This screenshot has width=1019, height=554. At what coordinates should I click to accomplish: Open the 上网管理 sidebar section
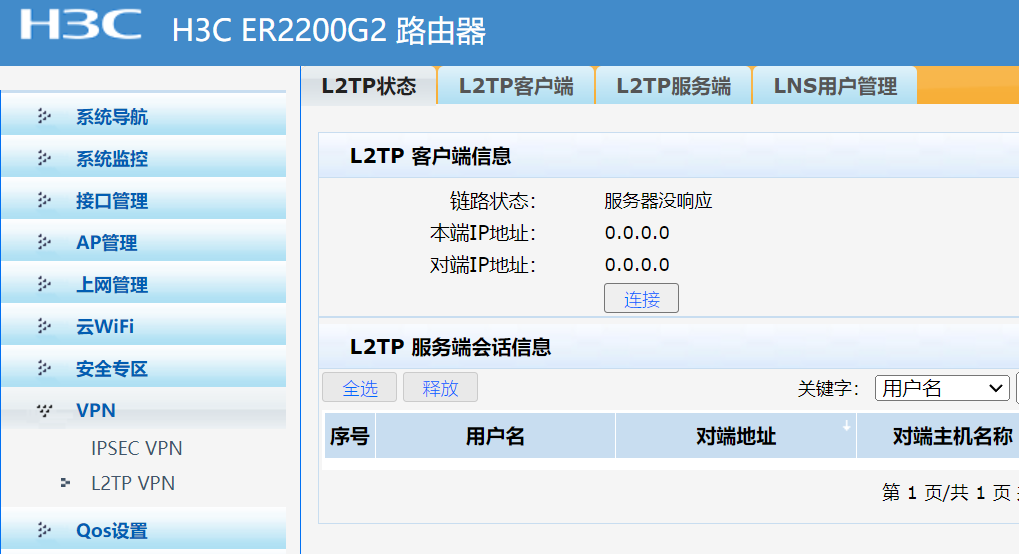(144, 284)
